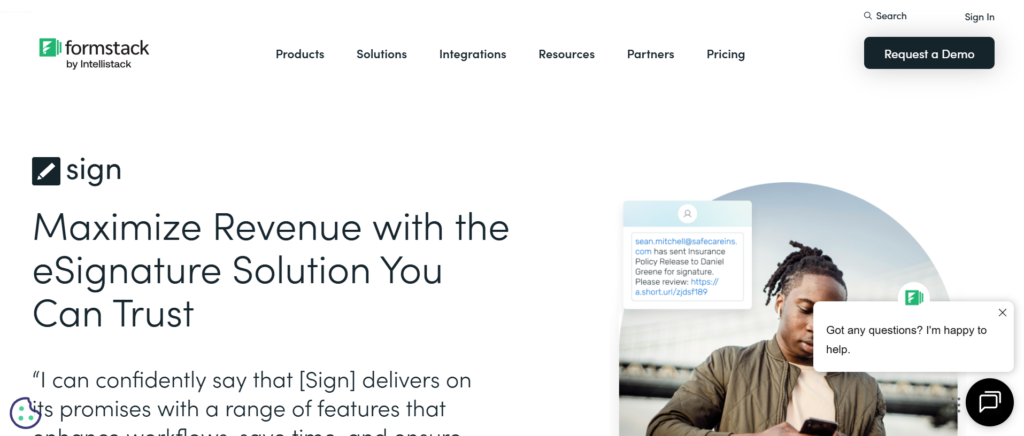The width and height of the screenshot is (1024, 436).
Task: Open the Partners menu item
Action: click(x=650, y=54)
